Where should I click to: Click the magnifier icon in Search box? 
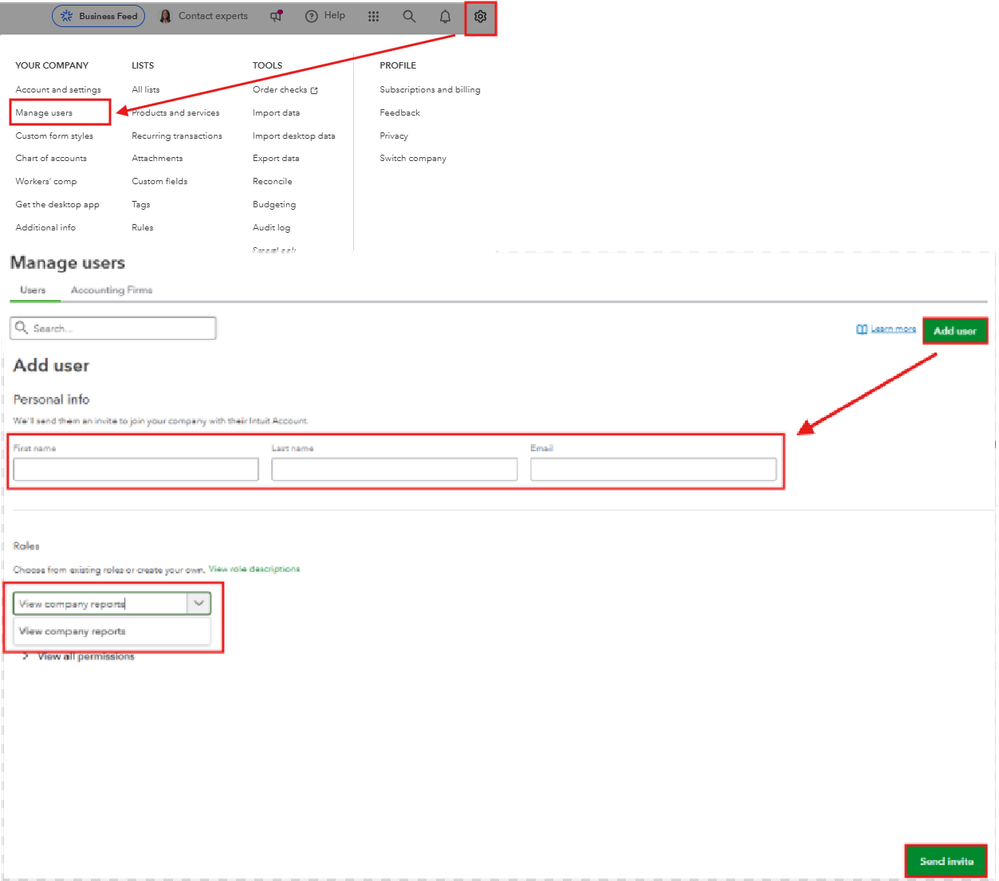tap(21, 327)
